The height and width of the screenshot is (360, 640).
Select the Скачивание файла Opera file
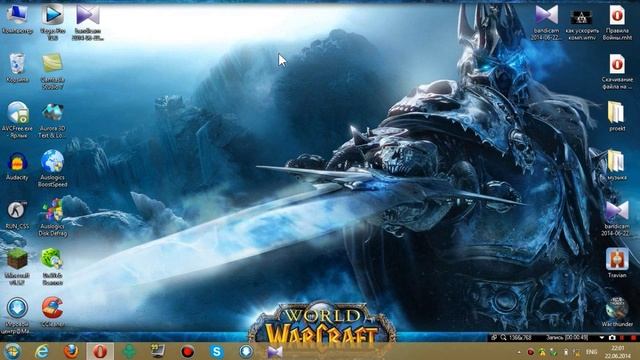617,71
